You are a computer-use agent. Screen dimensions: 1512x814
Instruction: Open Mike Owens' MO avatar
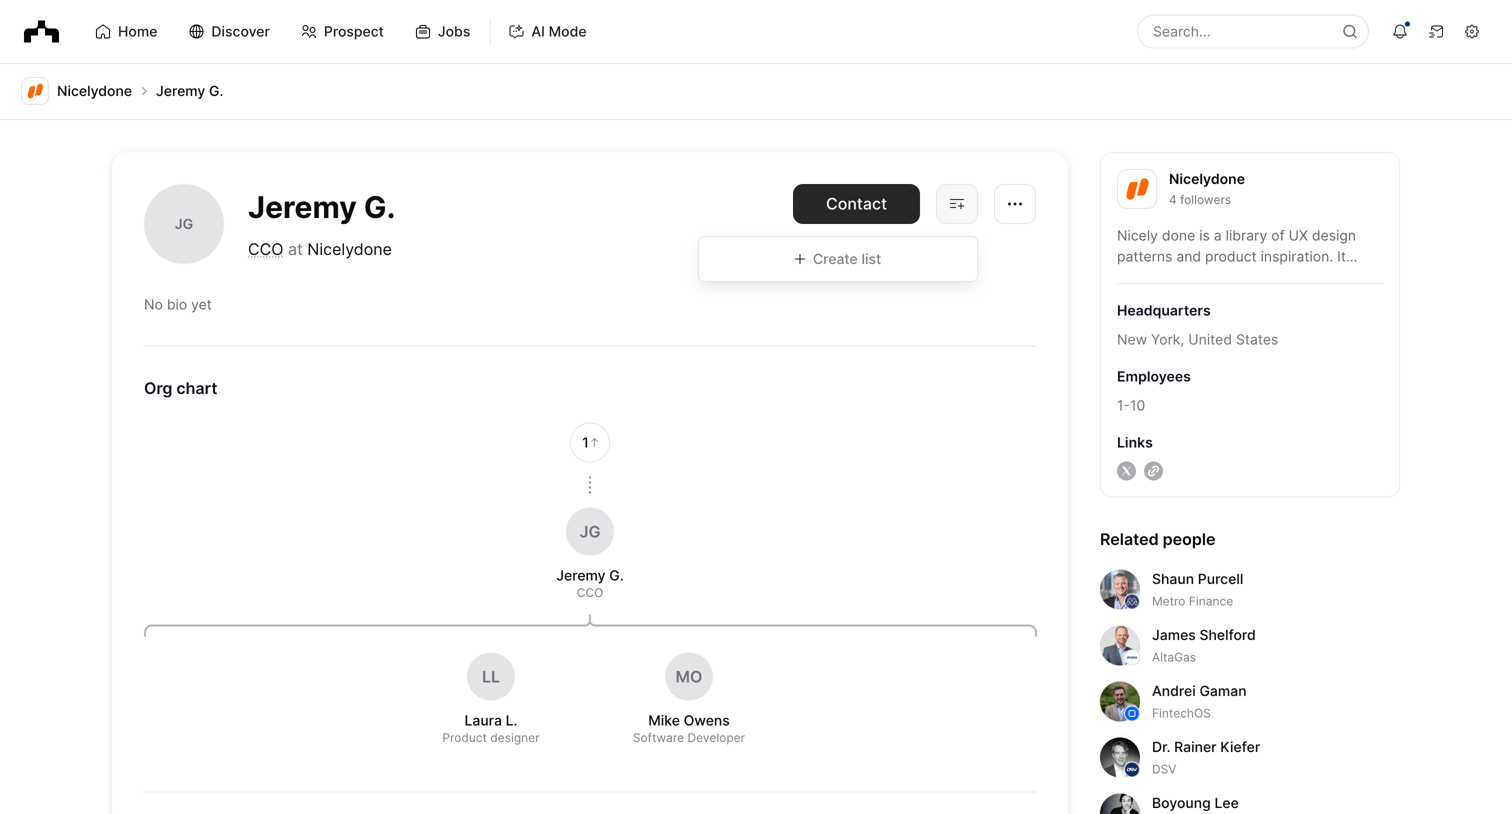tap(689, 677)
